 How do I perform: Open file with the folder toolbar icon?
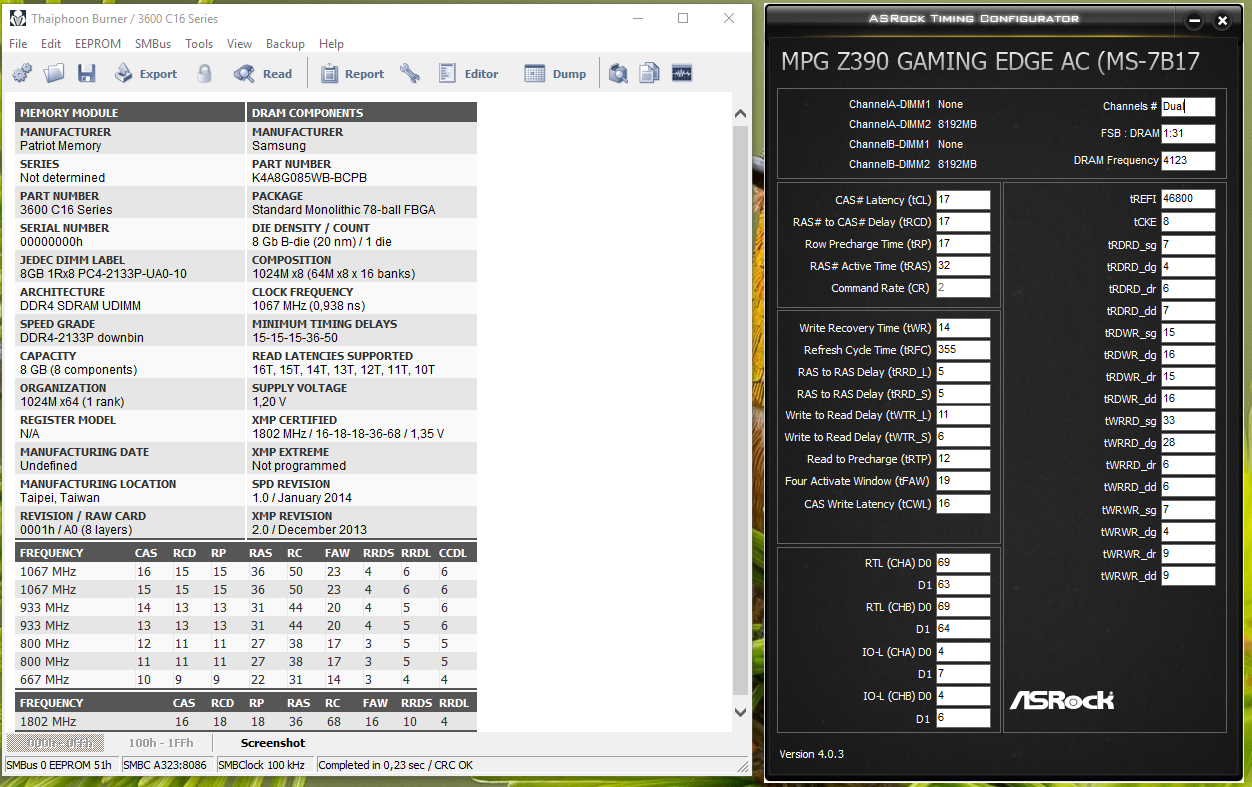coord(54,73)
